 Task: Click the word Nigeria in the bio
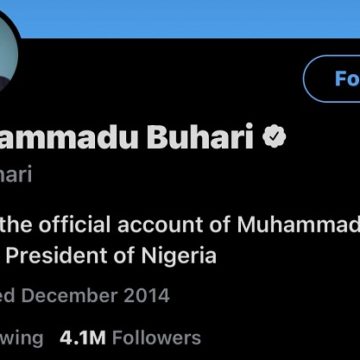tap(179, 256)
